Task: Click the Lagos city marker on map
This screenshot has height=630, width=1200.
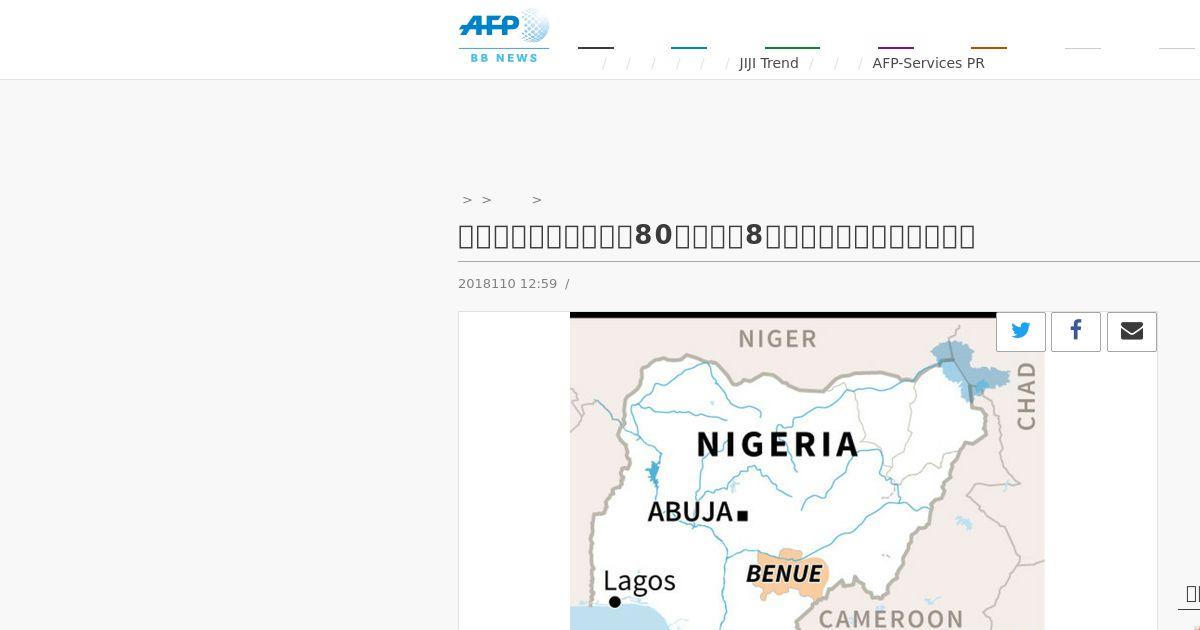Action: pos(615,602)
